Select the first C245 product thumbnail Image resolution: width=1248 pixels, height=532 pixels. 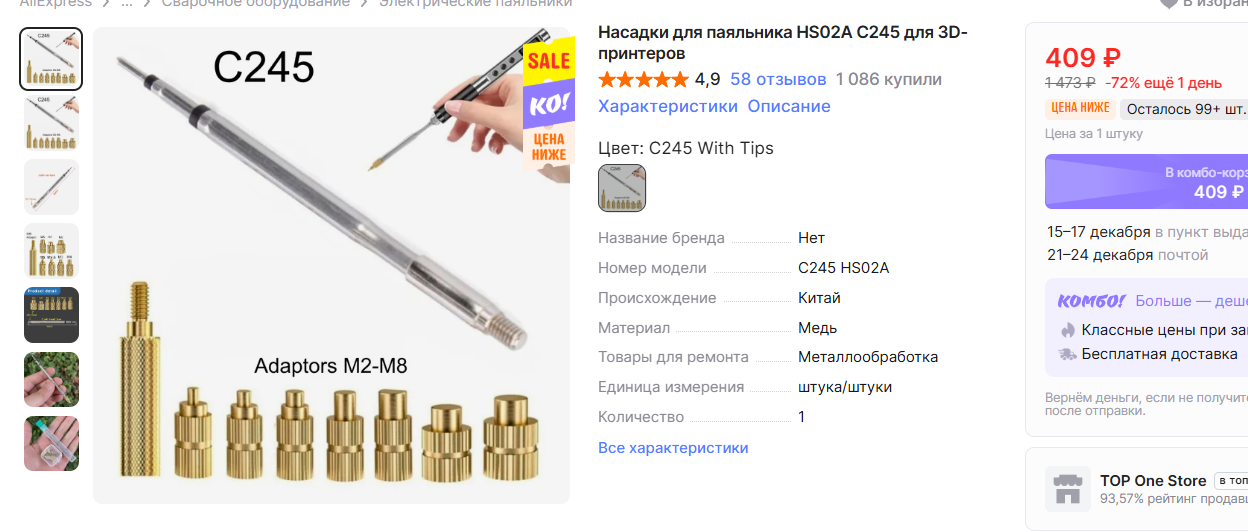click(51, 59)
